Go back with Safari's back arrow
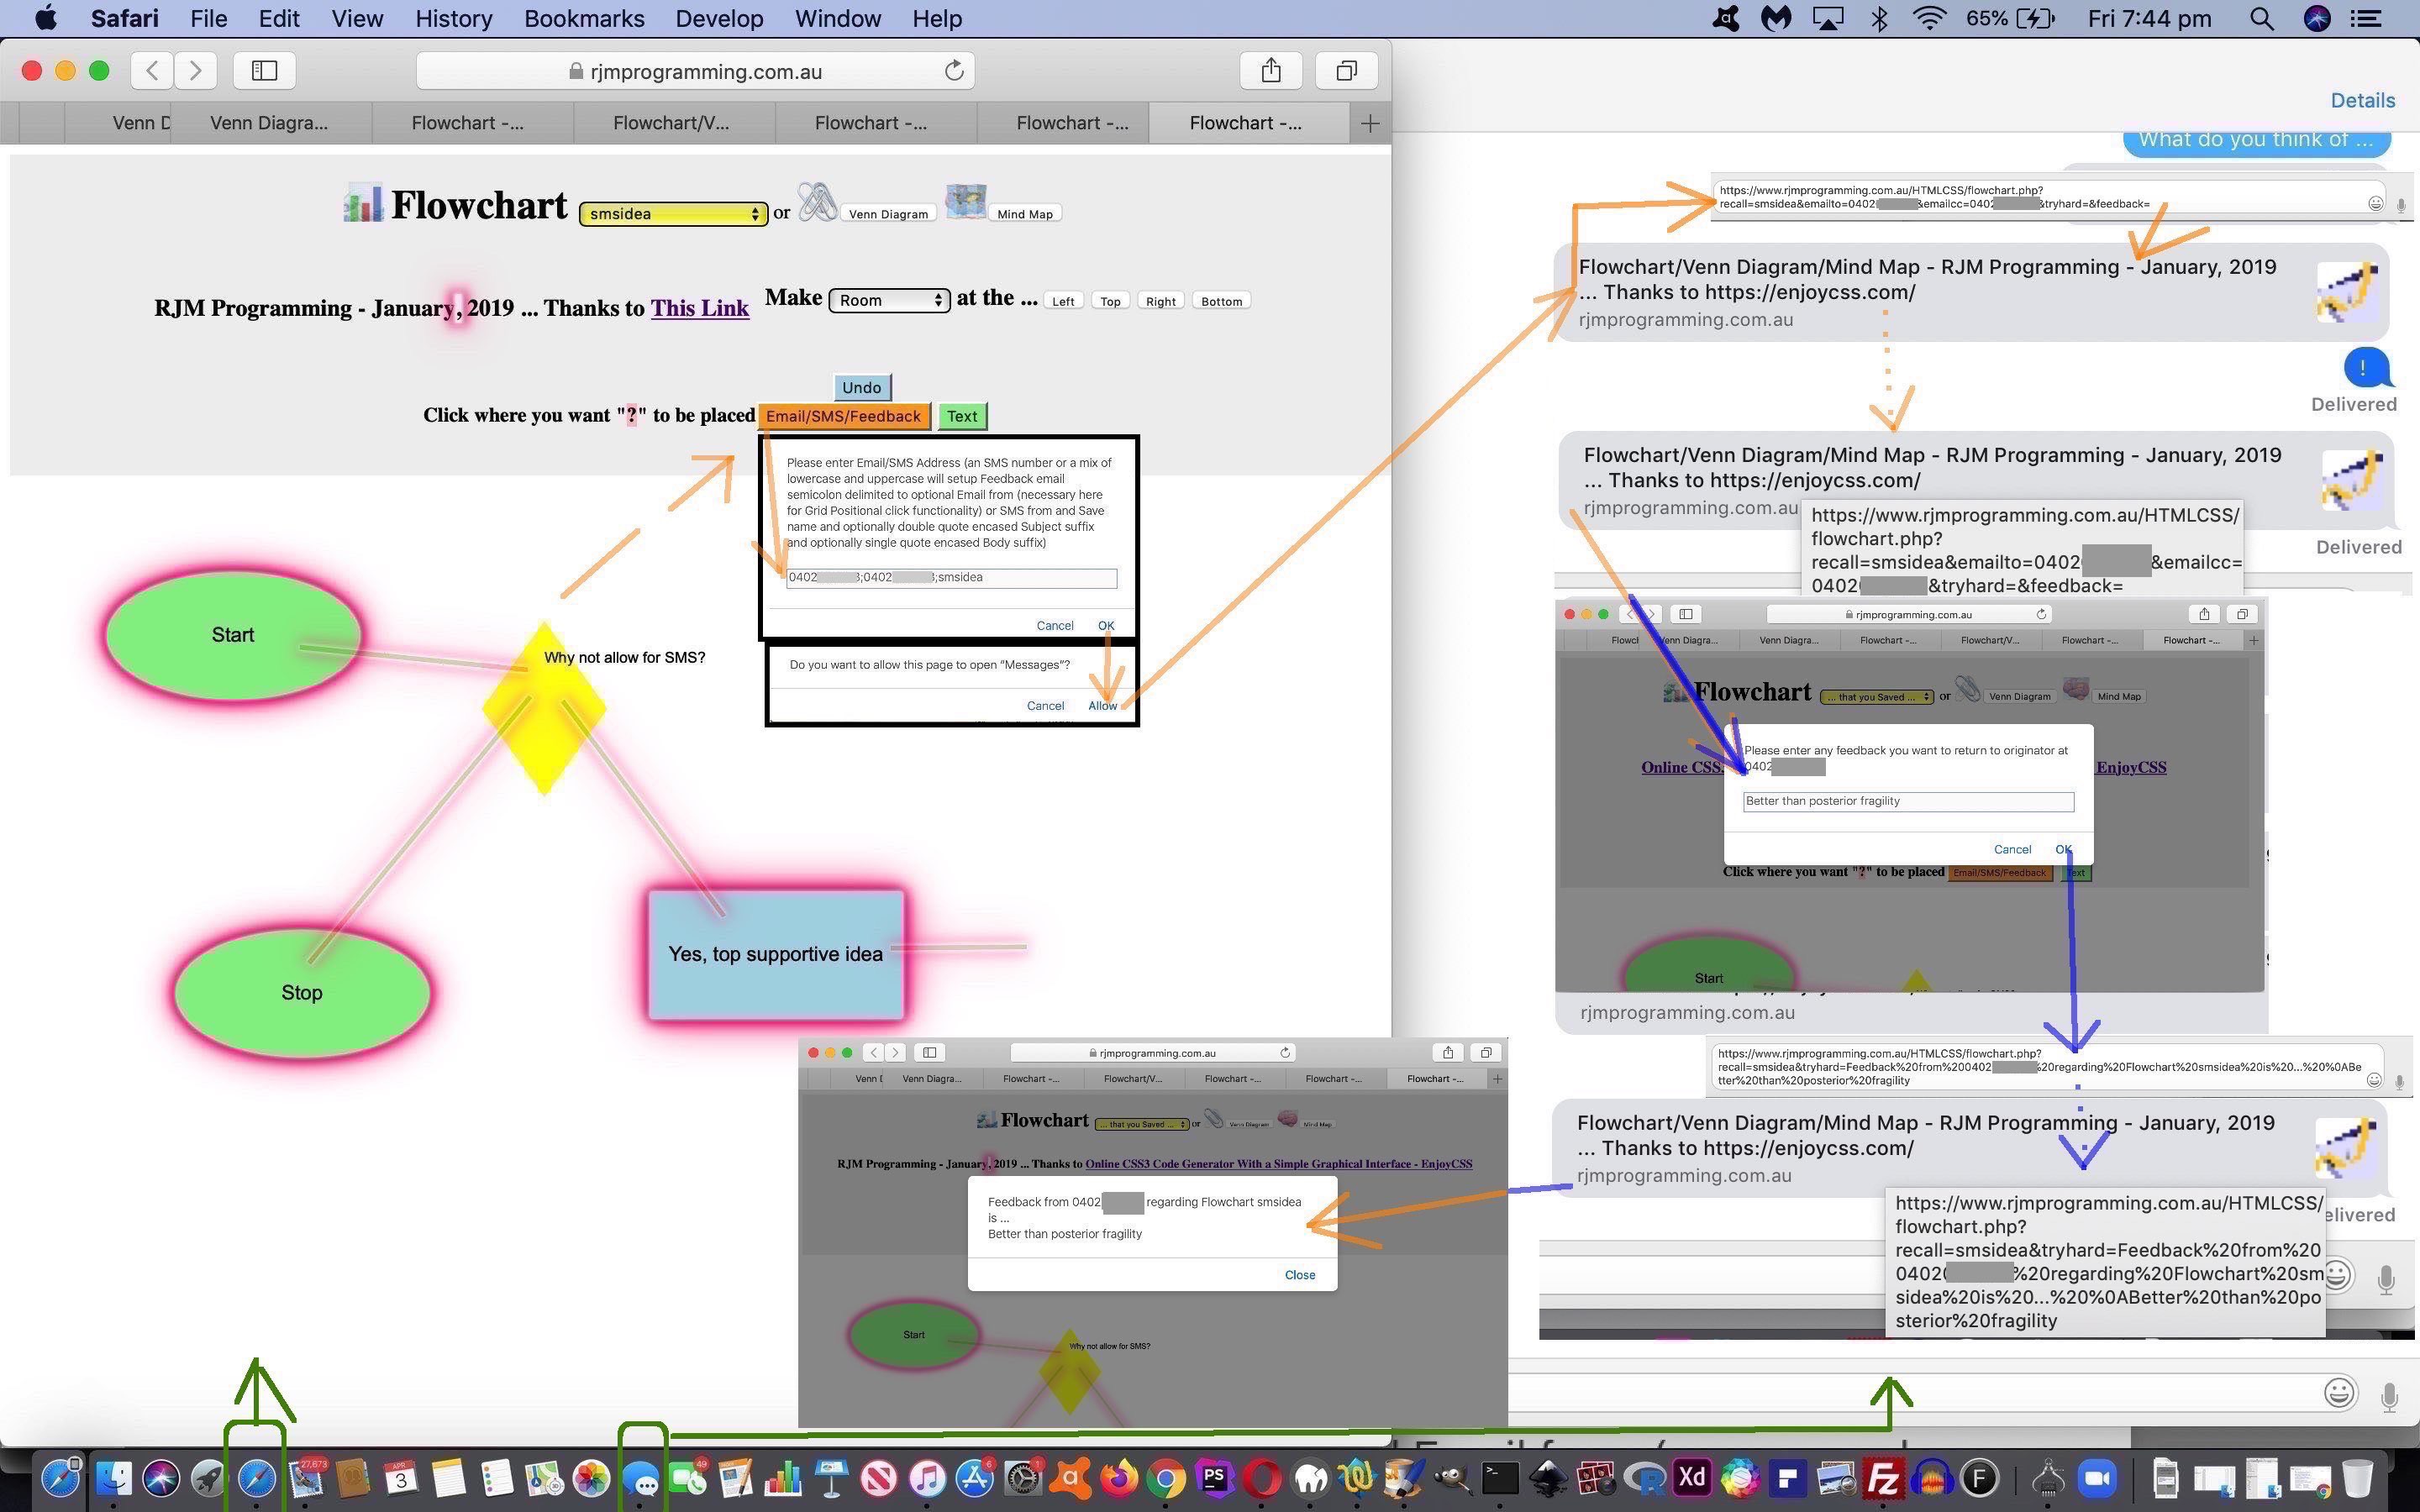 (x=153, y=70)
